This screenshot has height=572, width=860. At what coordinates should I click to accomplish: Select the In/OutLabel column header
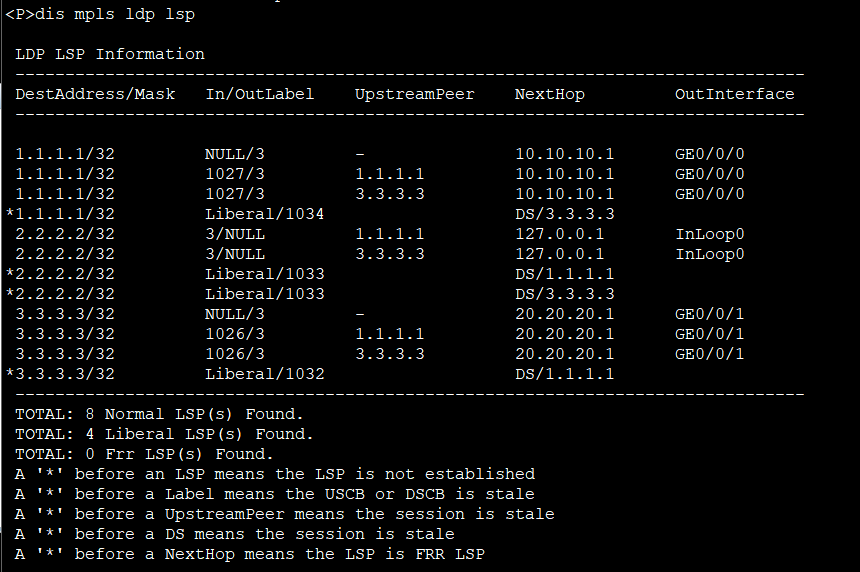(259, 94)
